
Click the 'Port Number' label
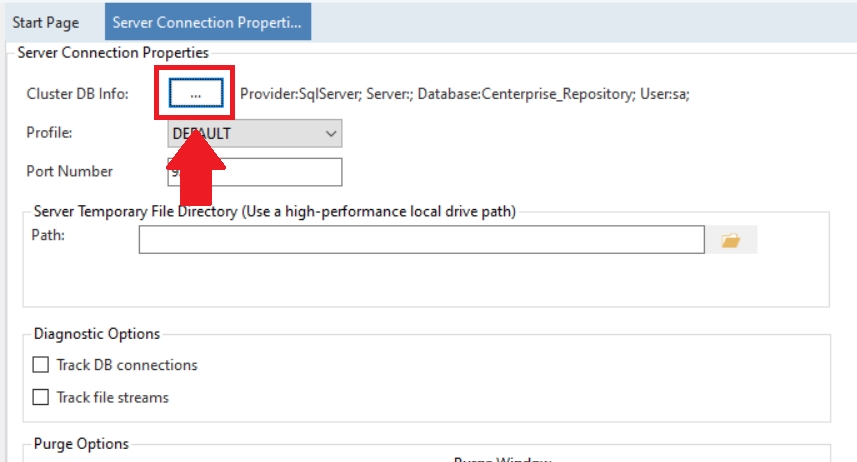(69, 171)
